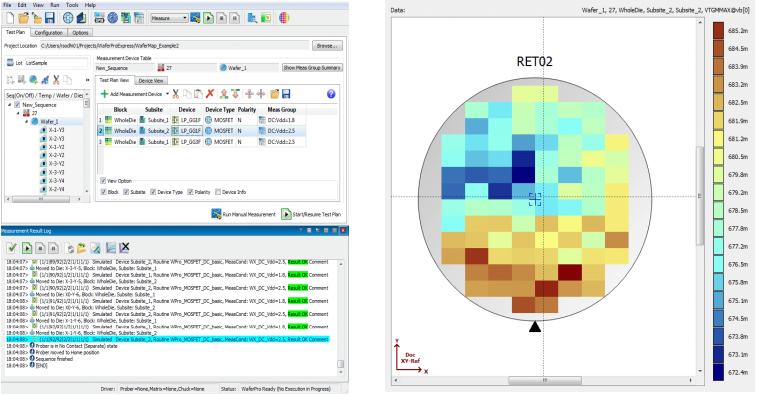Click the open folder arrow icon in result log
The image size is (758, 396).
[x=82, y=248]
